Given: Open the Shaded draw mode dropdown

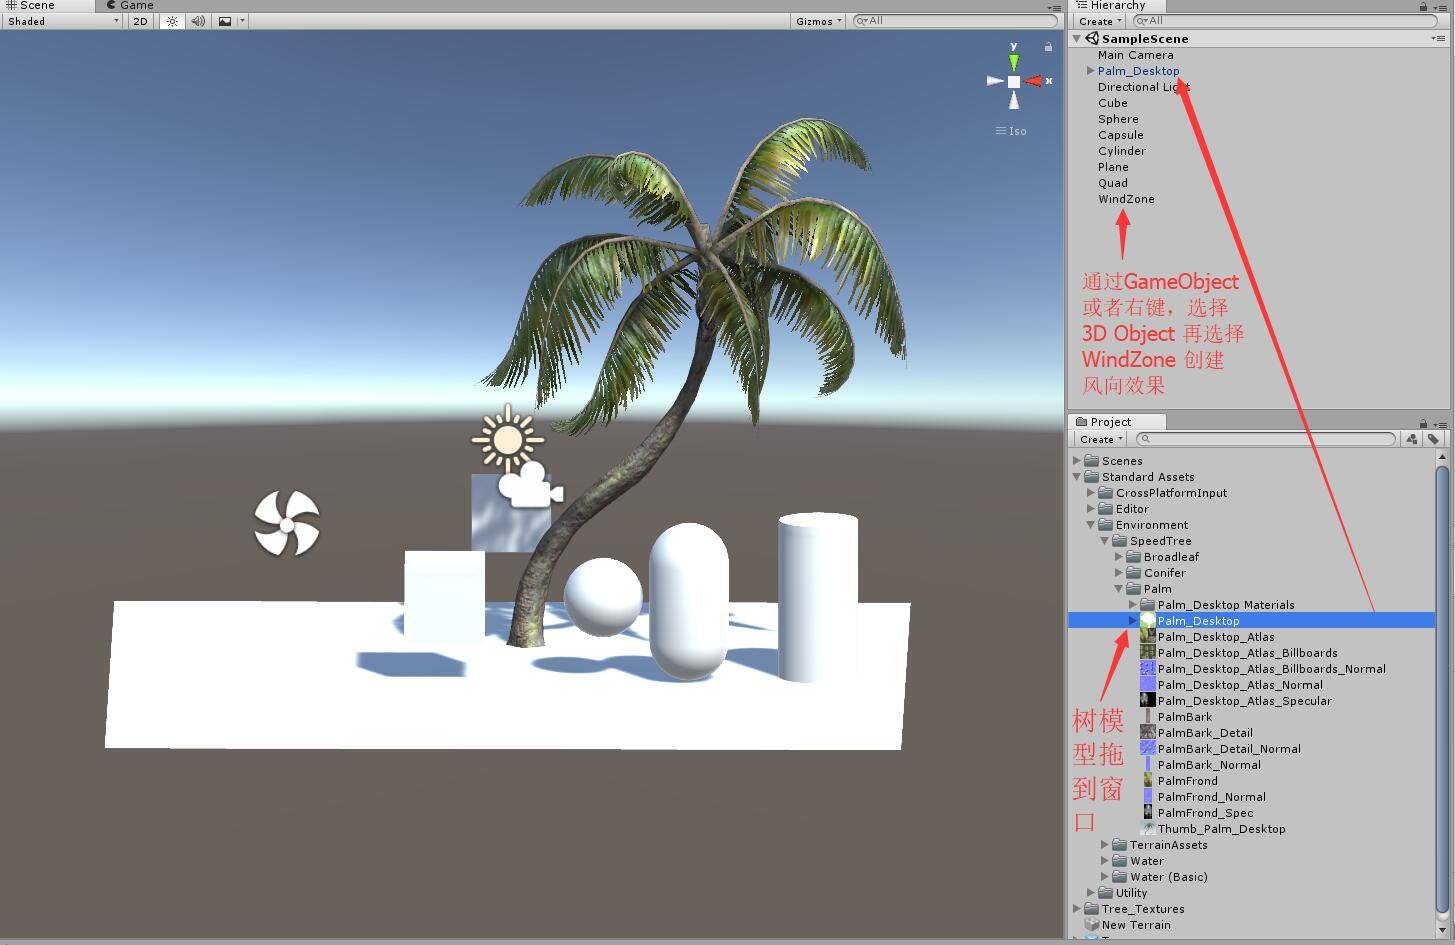Looking at the screenshot, I should coord(63,21).
